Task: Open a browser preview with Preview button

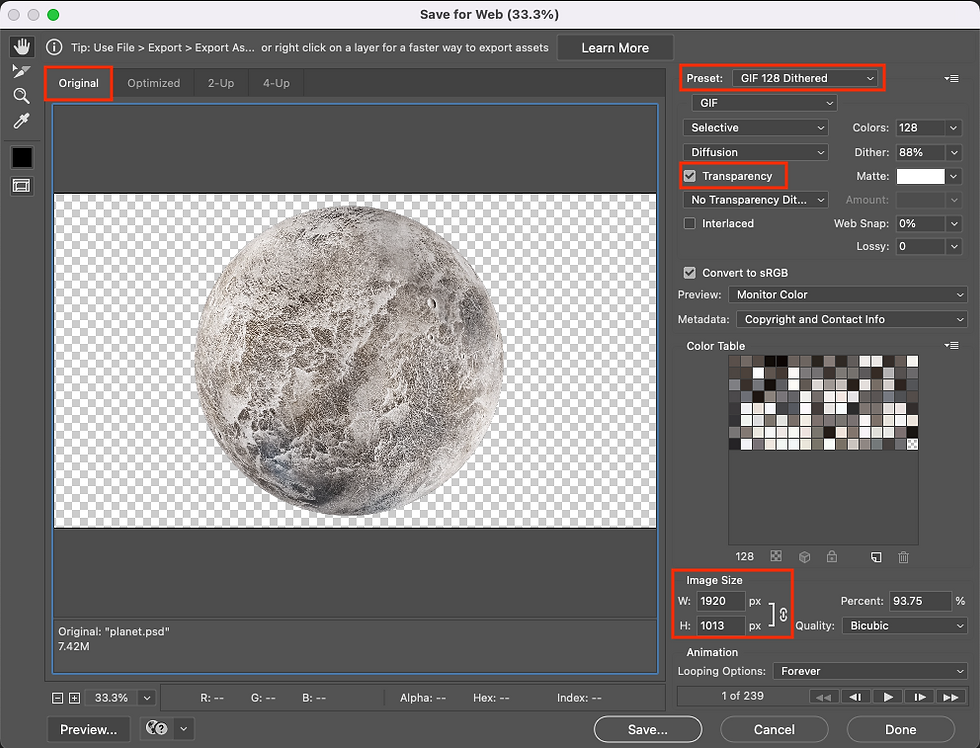Action: click(x=88, y=729)
